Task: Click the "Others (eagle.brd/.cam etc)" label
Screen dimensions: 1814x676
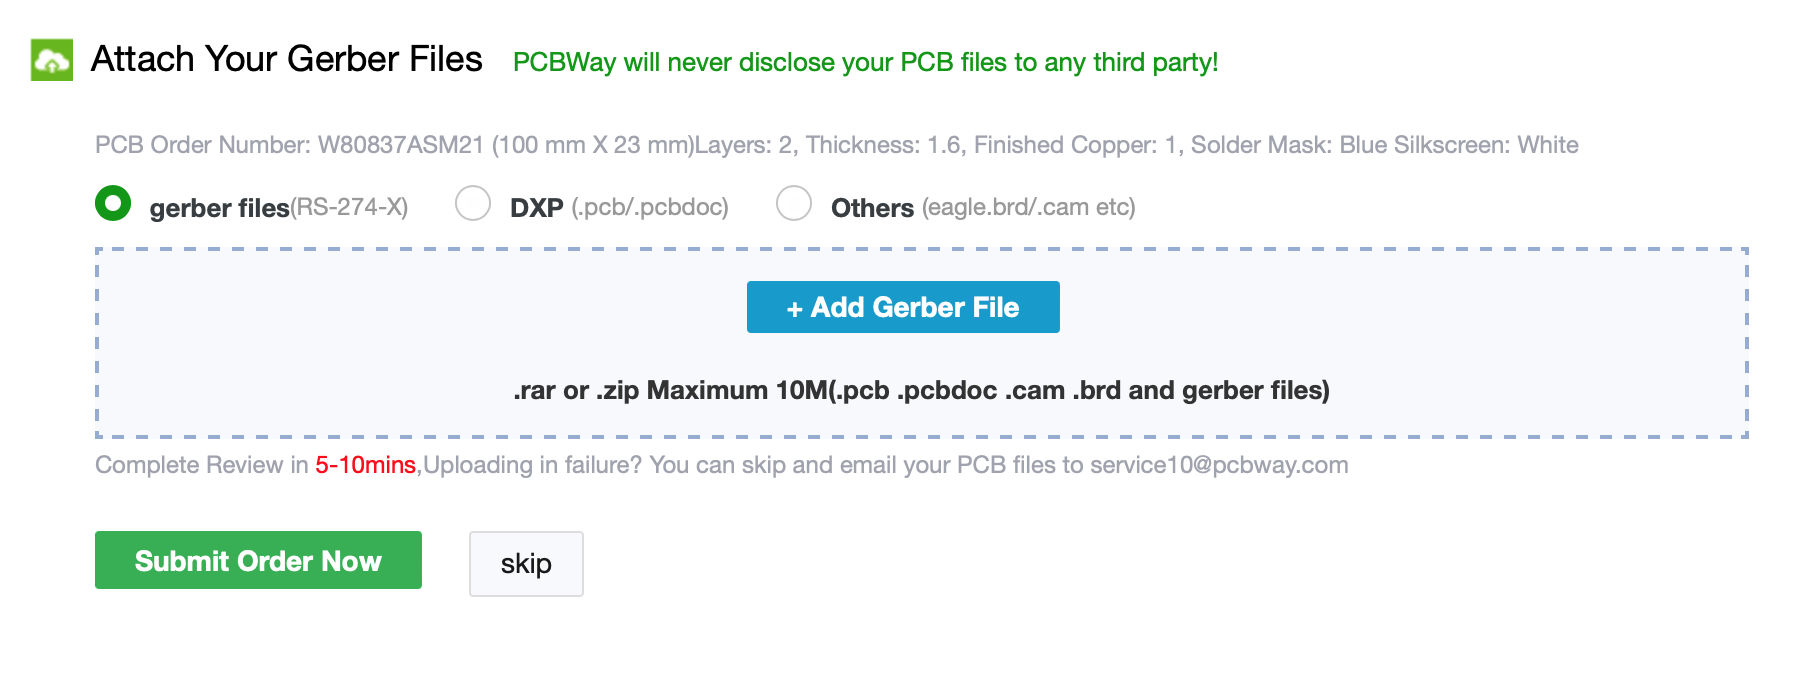Action: (x=983, y=208)
